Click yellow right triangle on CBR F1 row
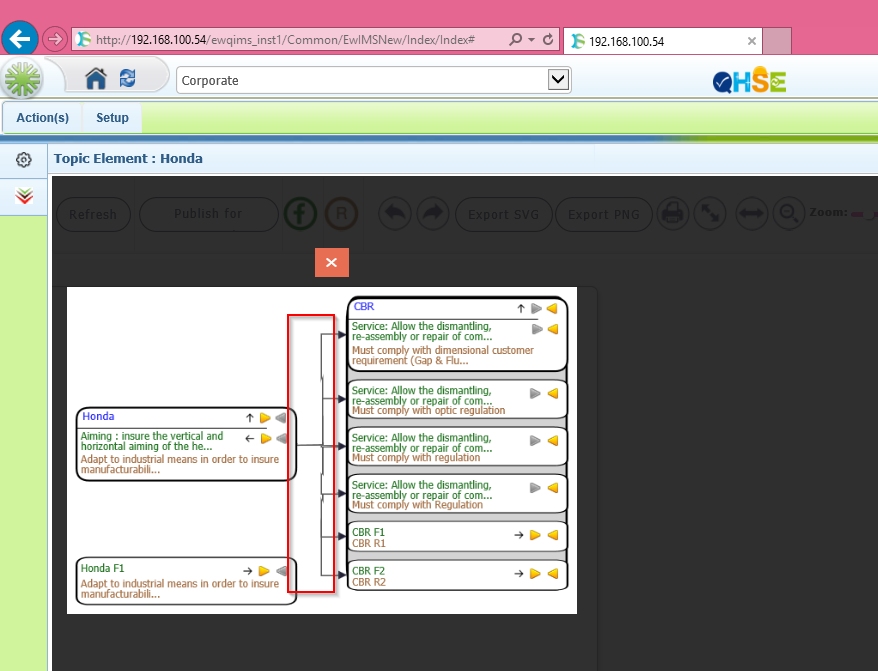 click(x=535, y=535)
